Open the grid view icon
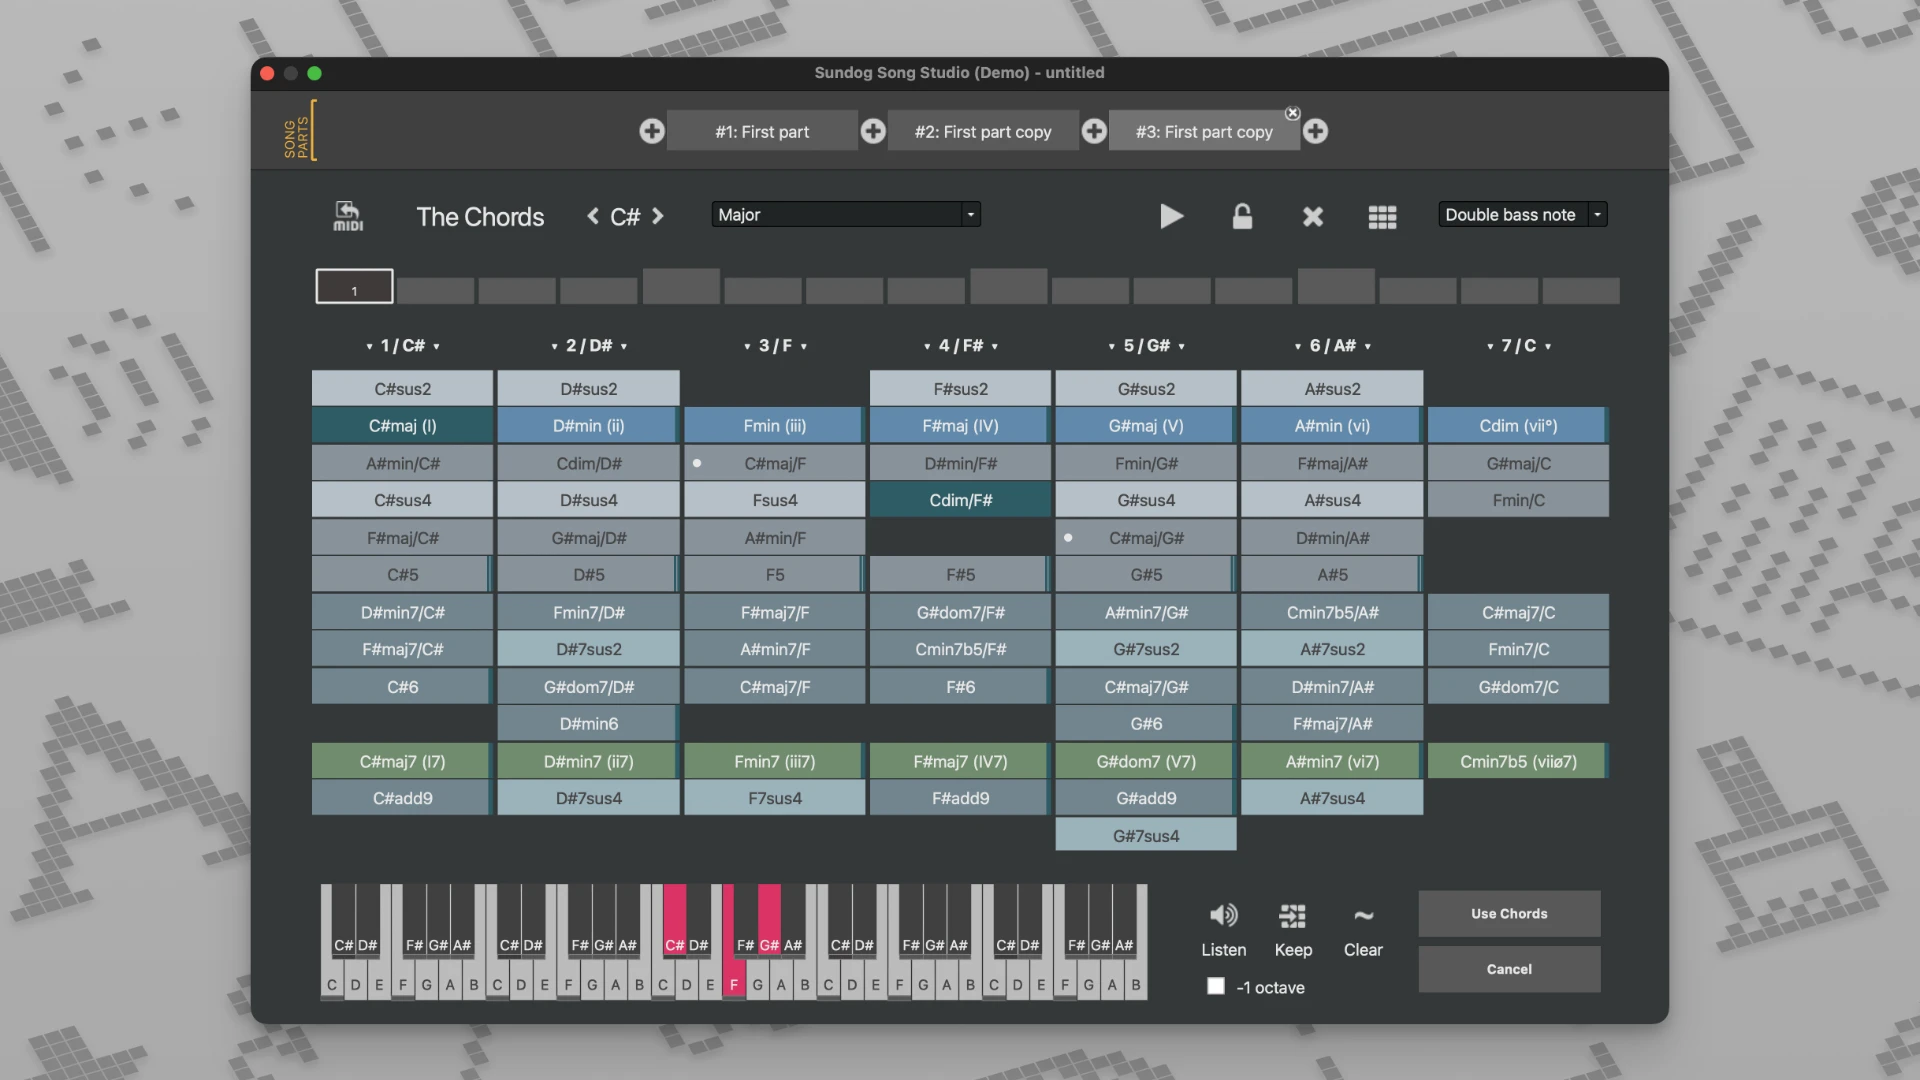This screenshot has width=1920, height=1080. [1382, 216]
